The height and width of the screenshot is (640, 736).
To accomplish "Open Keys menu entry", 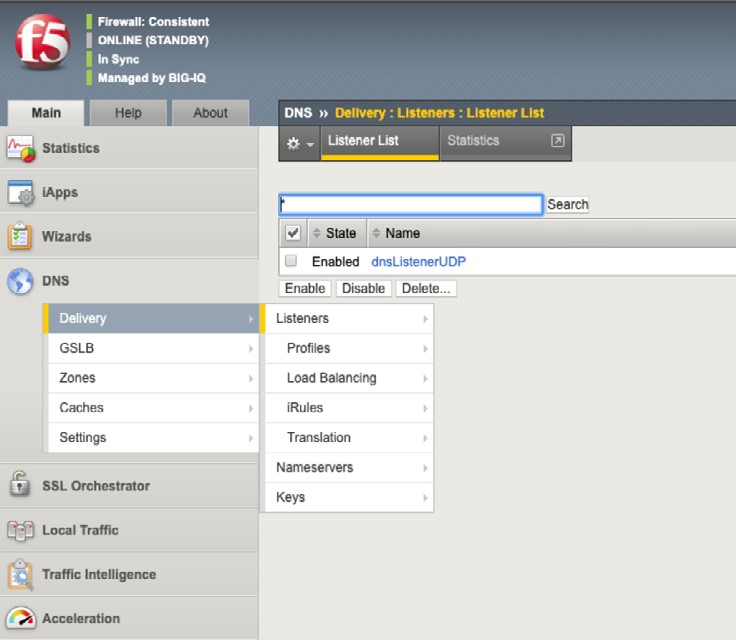I will pyautogui.click(x=349, y=497).
